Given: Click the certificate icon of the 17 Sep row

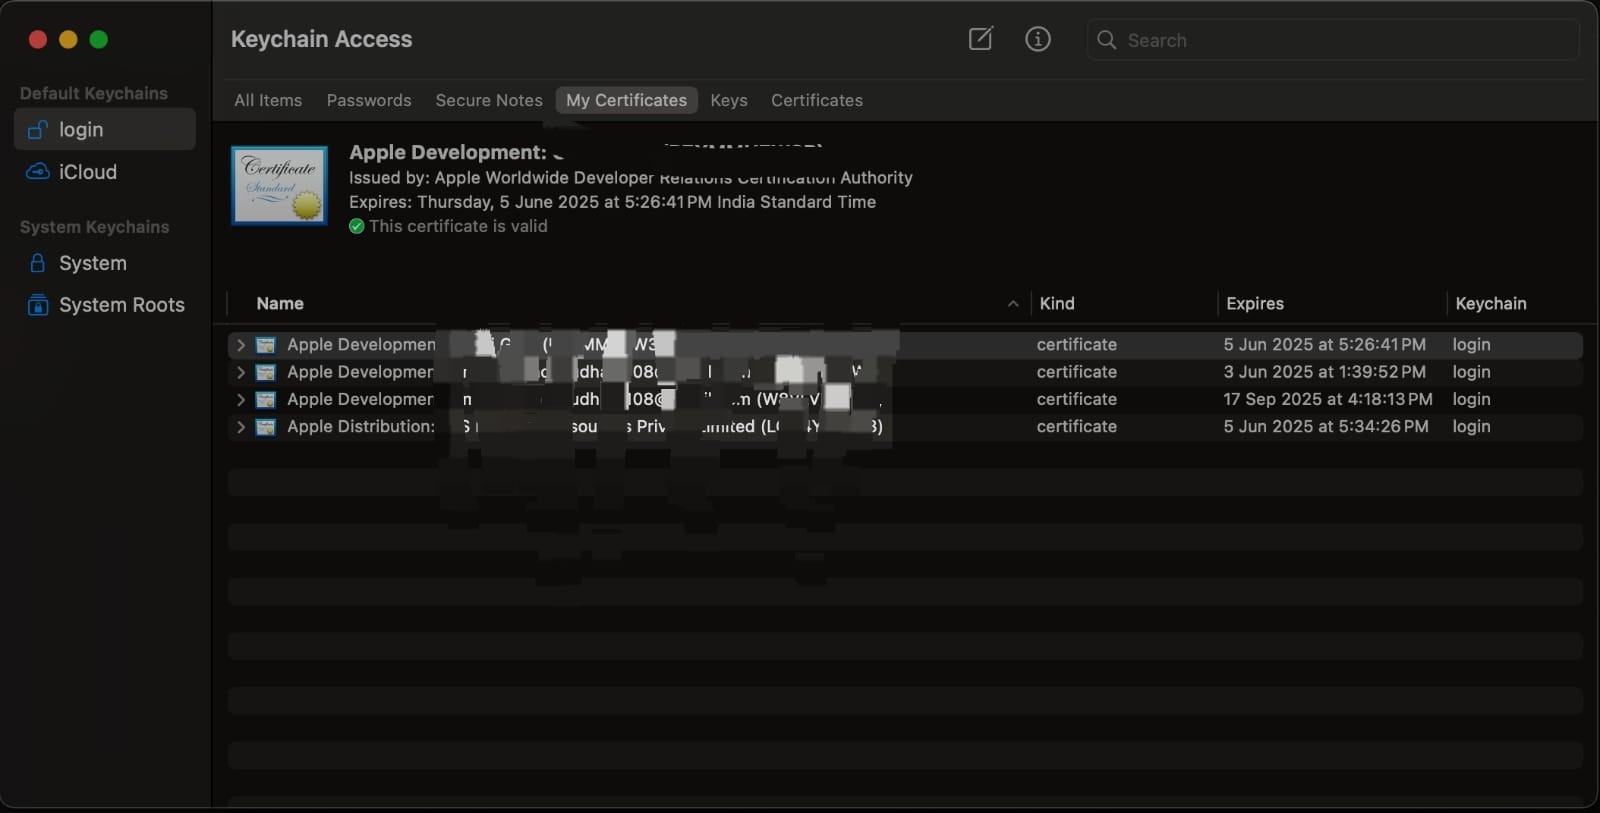Looking at the screenshot, I should (266, 399).
